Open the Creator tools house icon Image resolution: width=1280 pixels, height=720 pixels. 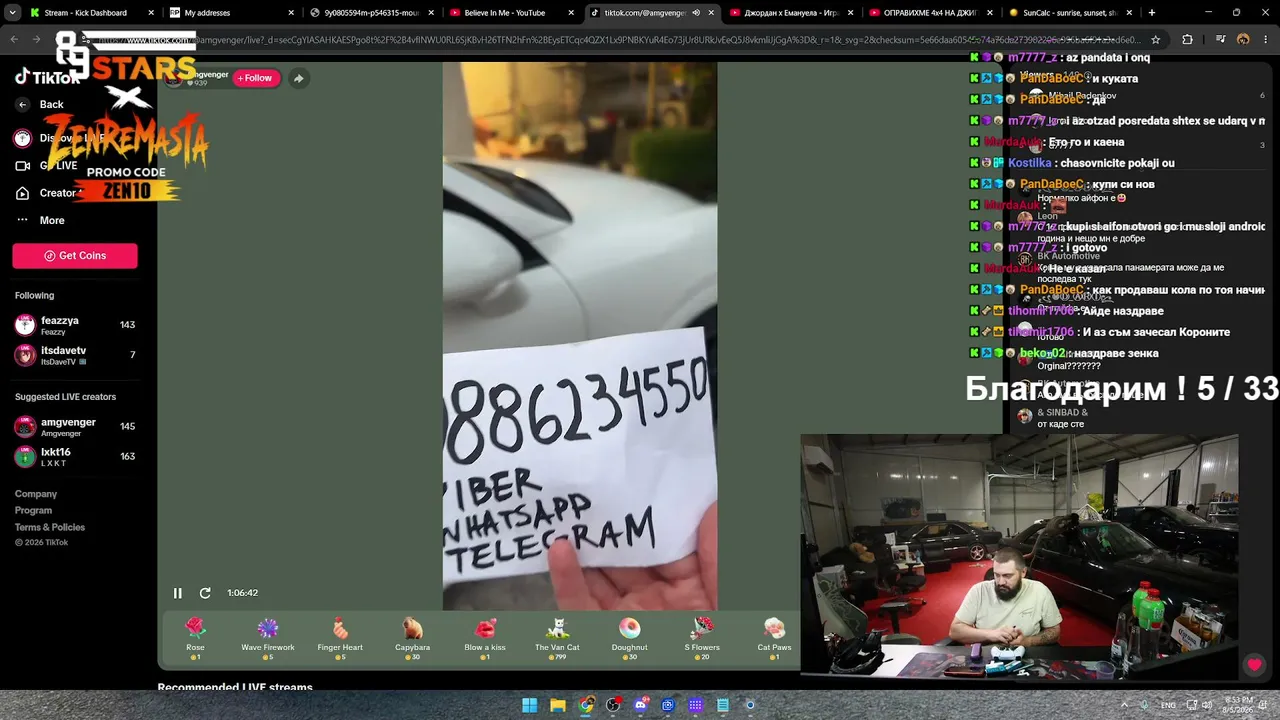(22, 193)
